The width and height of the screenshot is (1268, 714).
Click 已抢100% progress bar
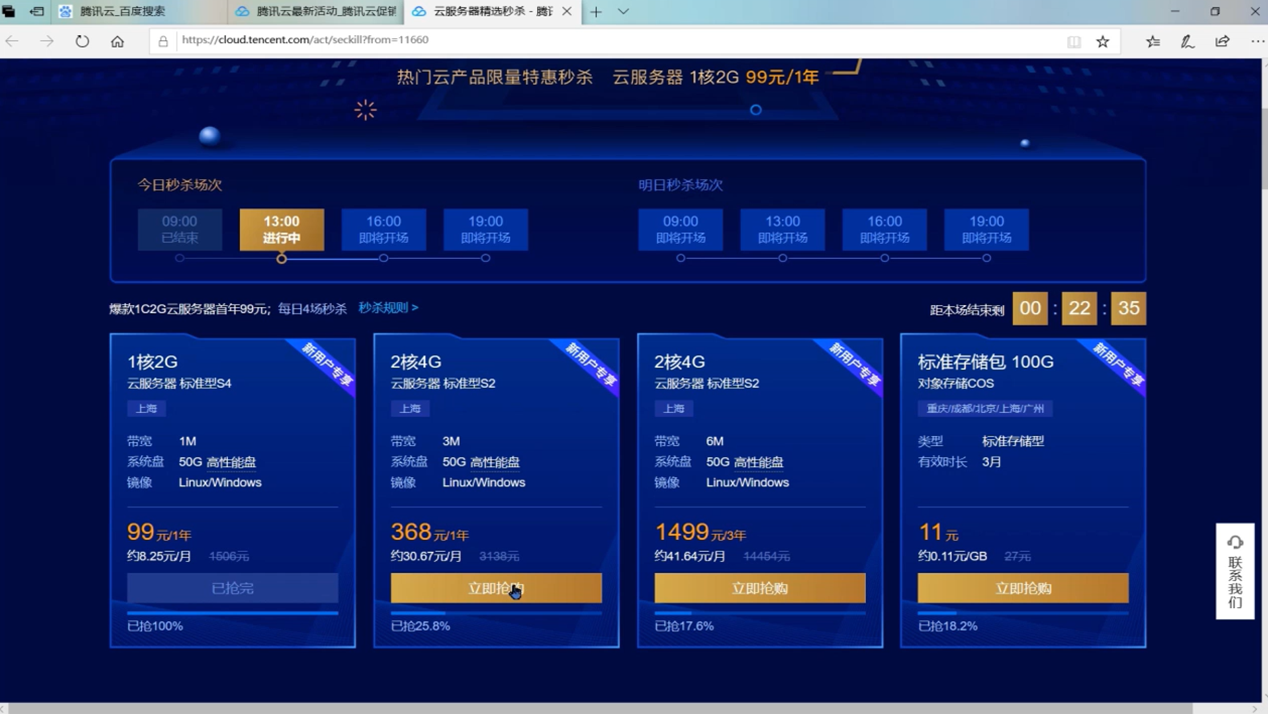pos(233,612)
